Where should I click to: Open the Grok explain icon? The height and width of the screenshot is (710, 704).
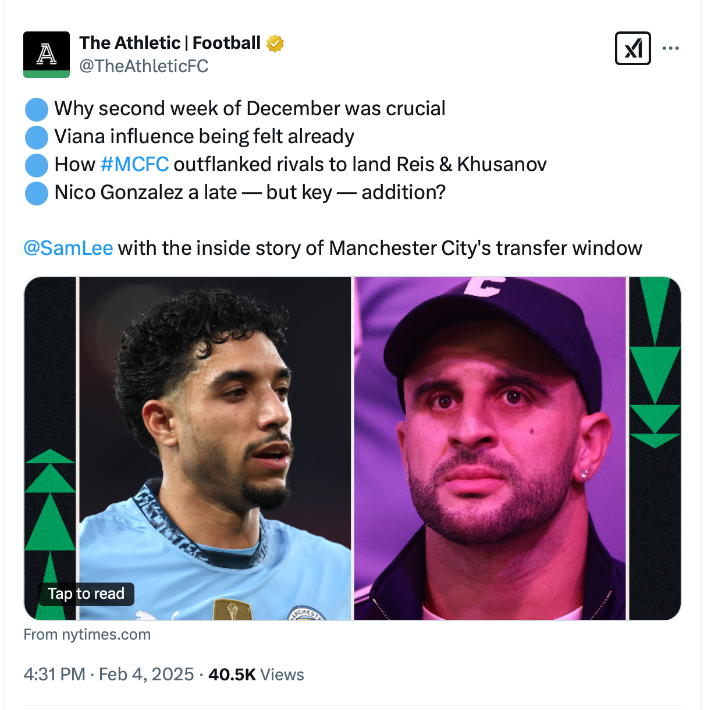click(632, 48)
